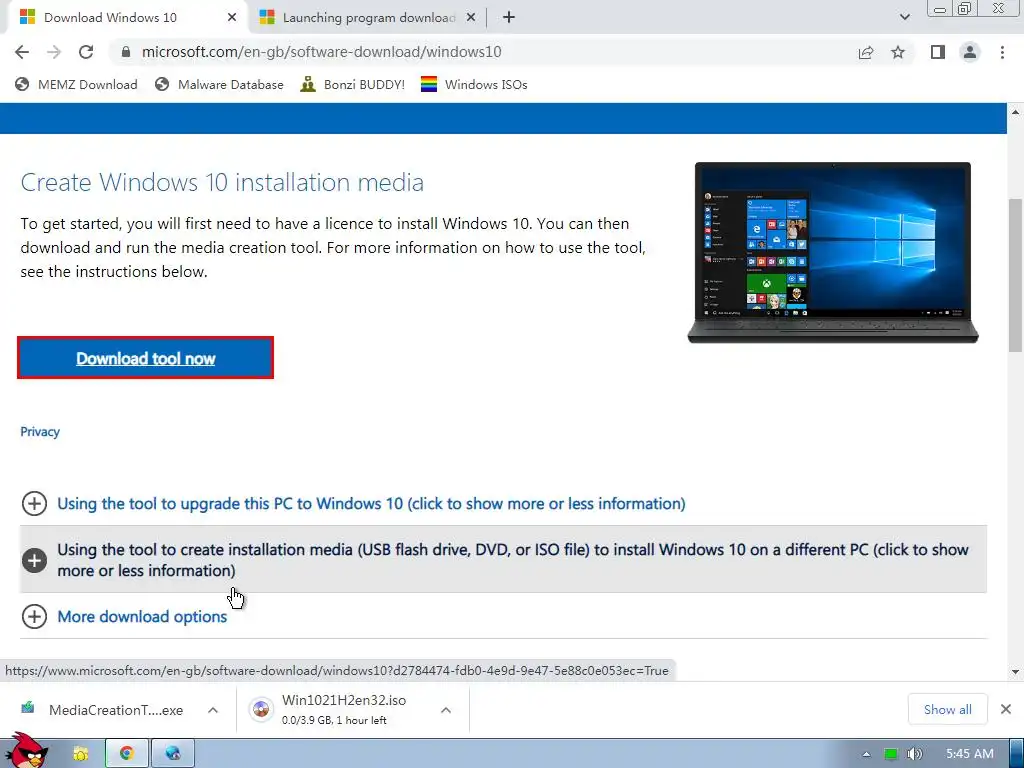Expand create installation media section
This screenshot has width=1024, height=768.
tap(503, 560)
